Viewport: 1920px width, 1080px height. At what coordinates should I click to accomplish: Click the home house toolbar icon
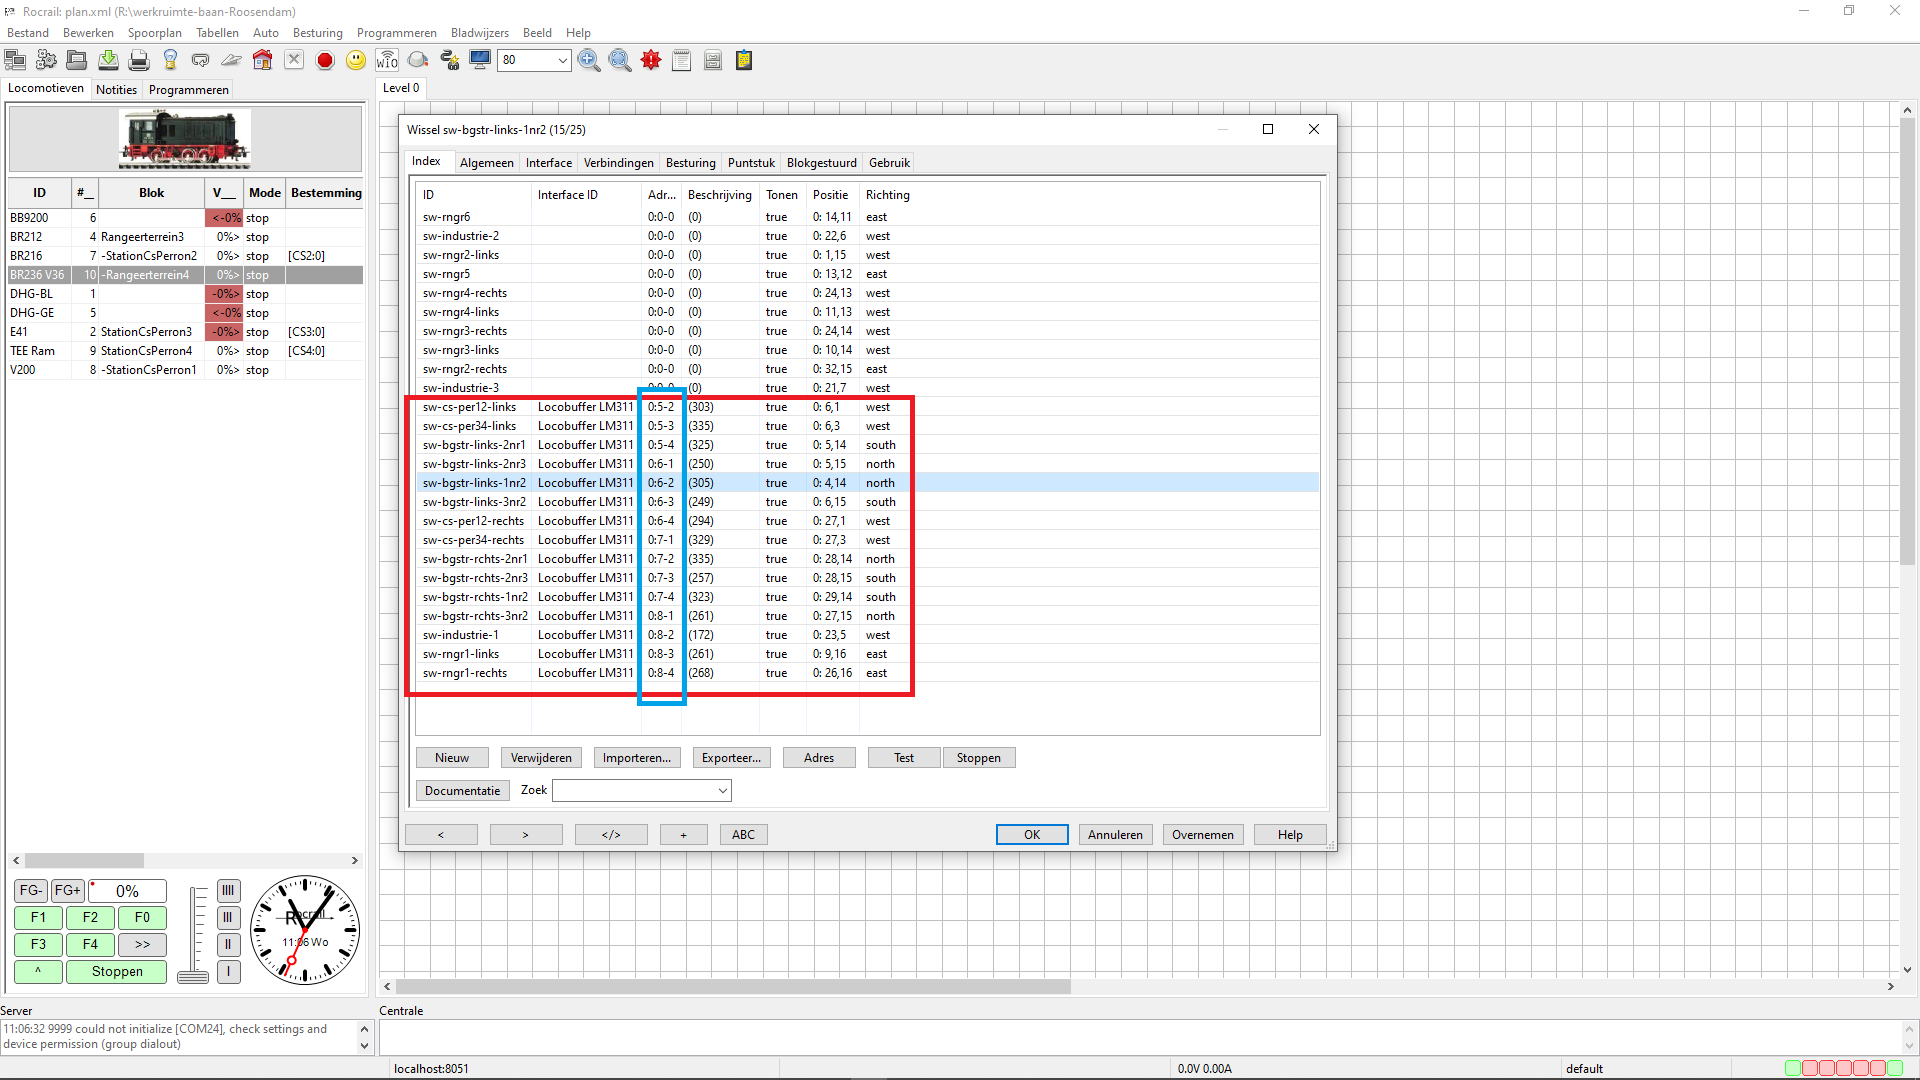(x=262, y=61)
